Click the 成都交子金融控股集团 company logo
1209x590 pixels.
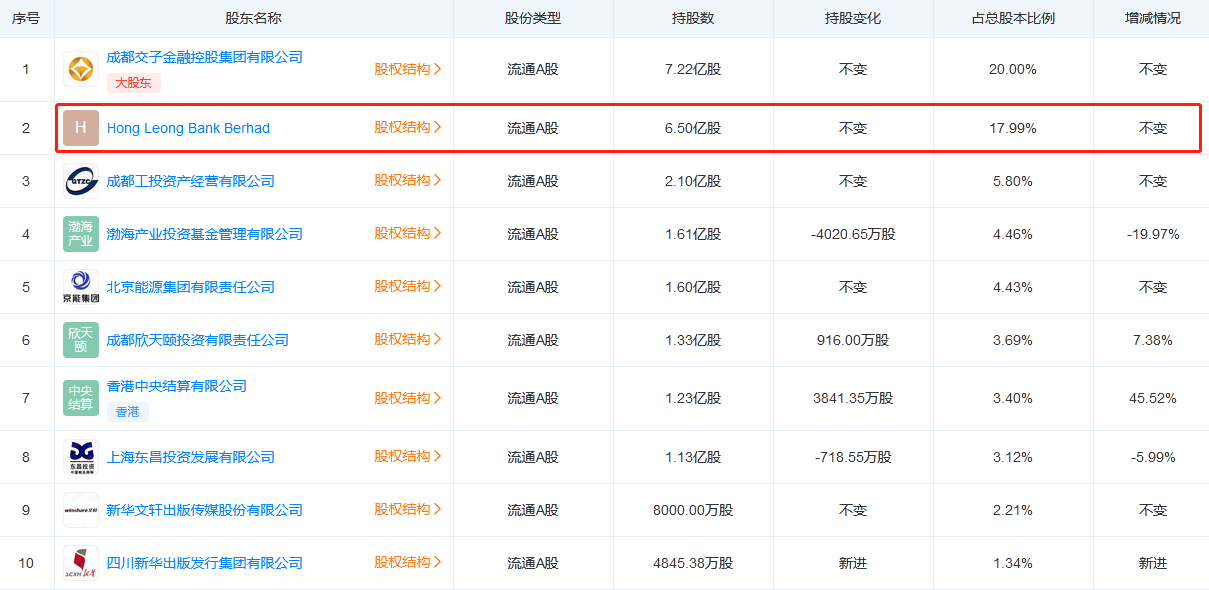[x=81, y=69]
